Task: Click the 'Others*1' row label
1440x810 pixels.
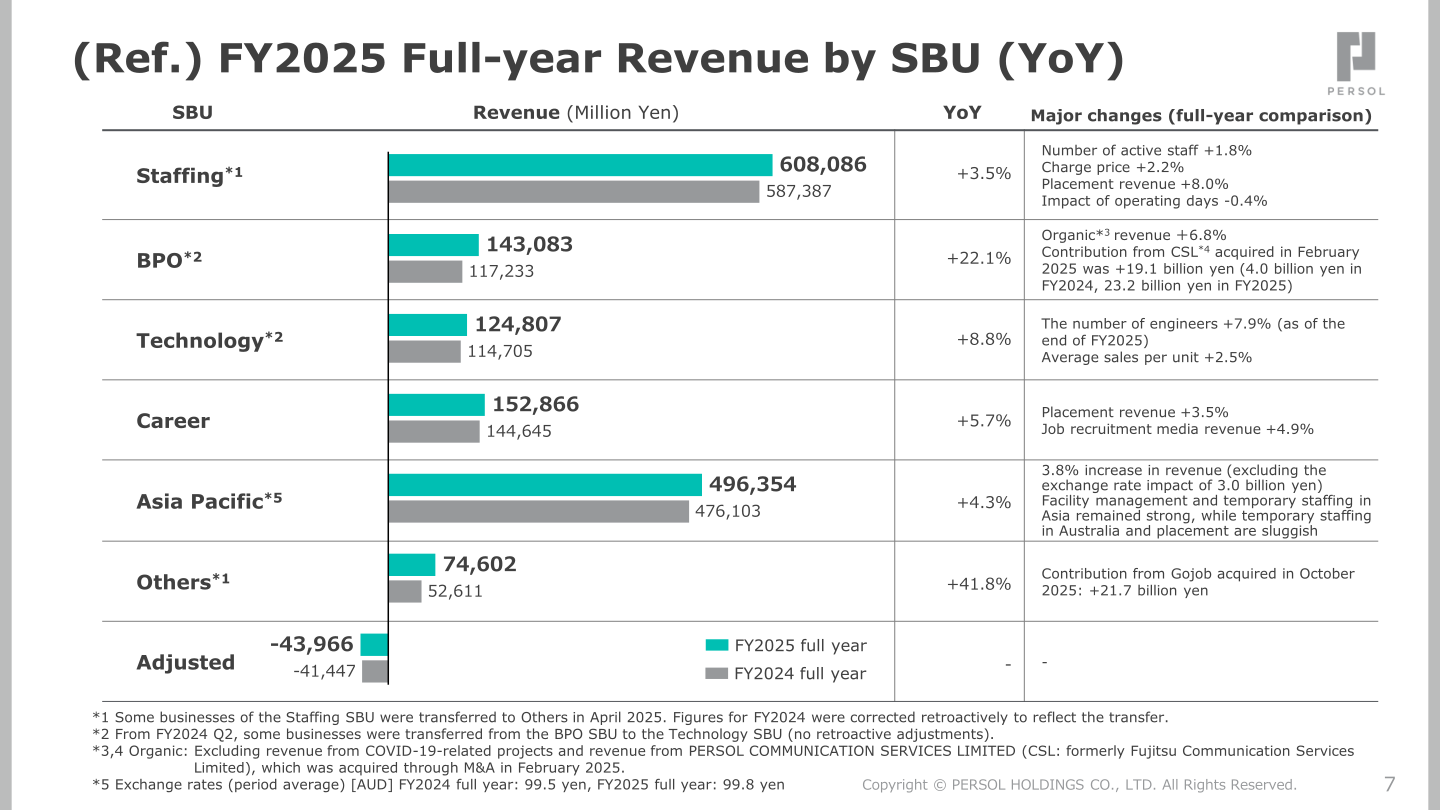Action: (x=183, y=581)
